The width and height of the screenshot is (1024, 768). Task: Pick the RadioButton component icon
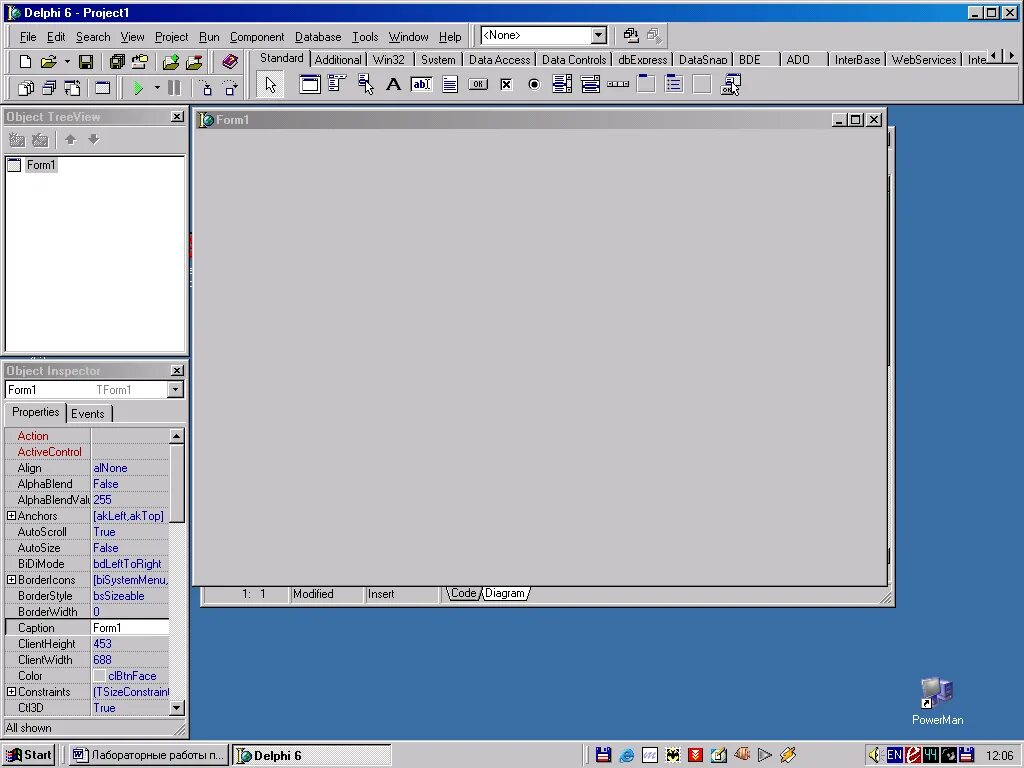click(x=534, y=84)
